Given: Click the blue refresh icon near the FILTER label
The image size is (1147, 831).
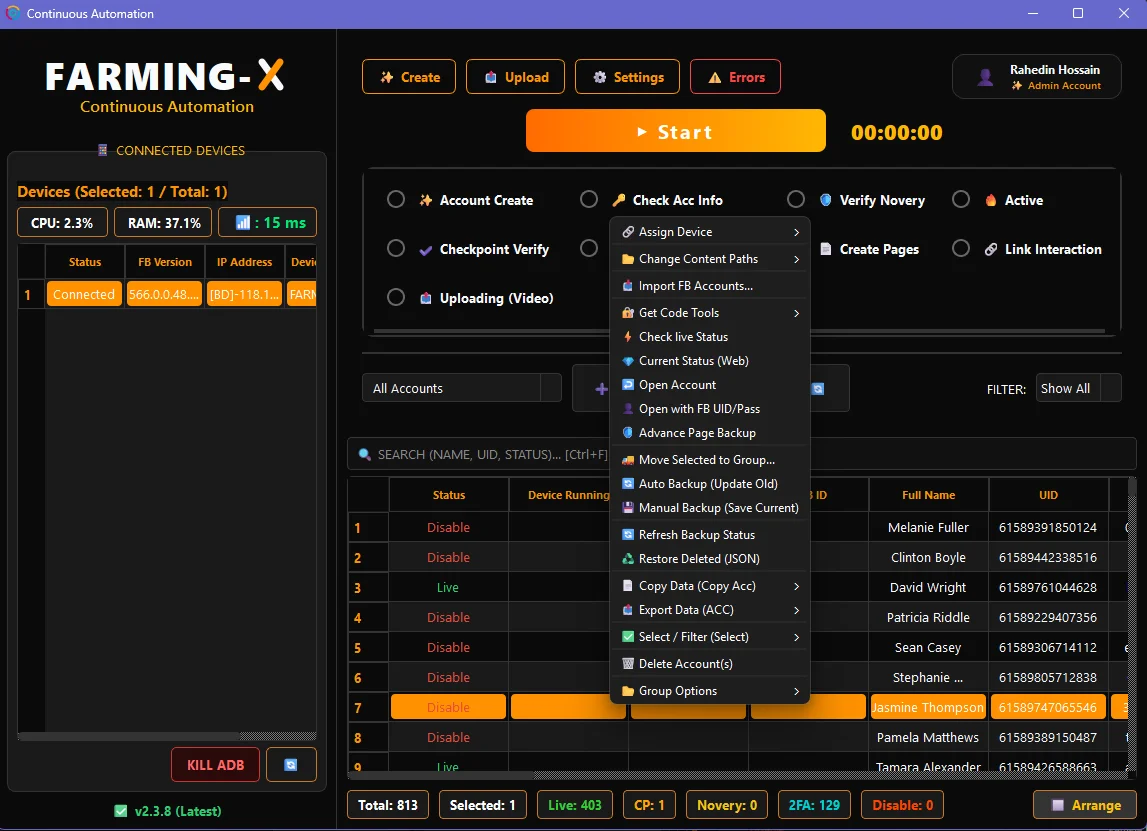Looking at the screenshot, I should (818, 388).
